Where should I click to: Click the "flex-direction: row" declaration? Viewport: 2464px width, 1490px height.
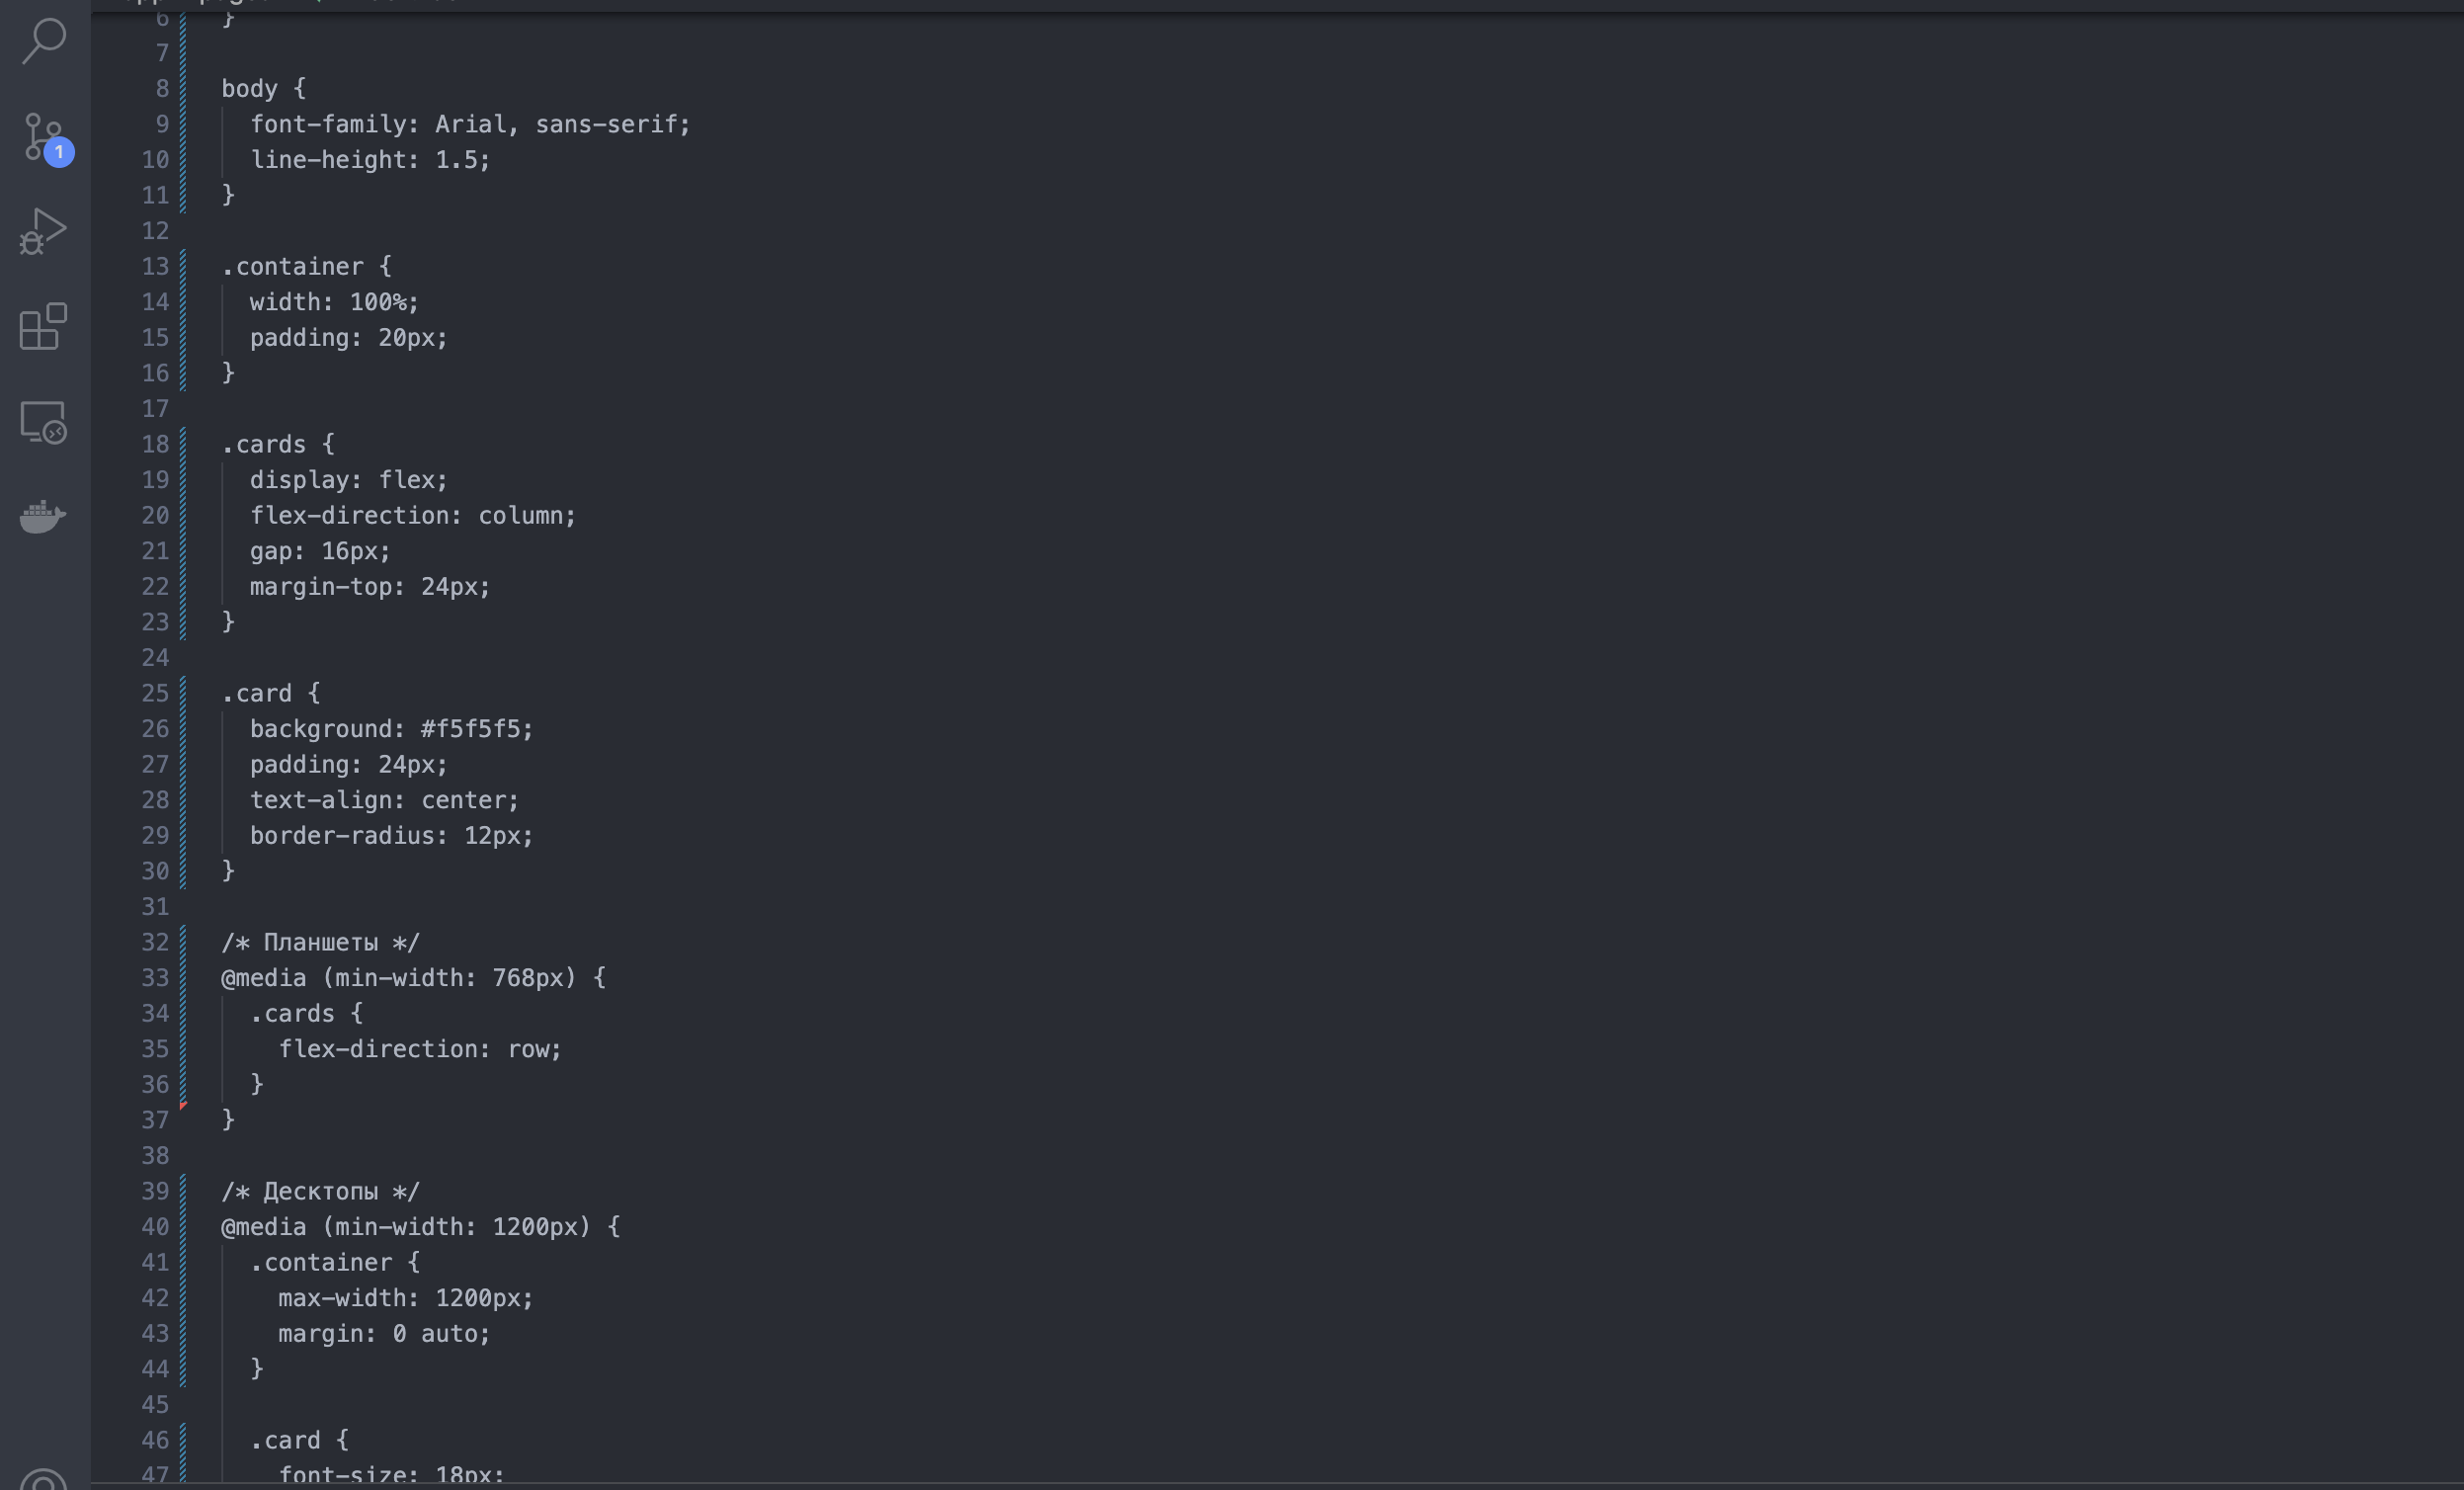tap(419, 1050)
